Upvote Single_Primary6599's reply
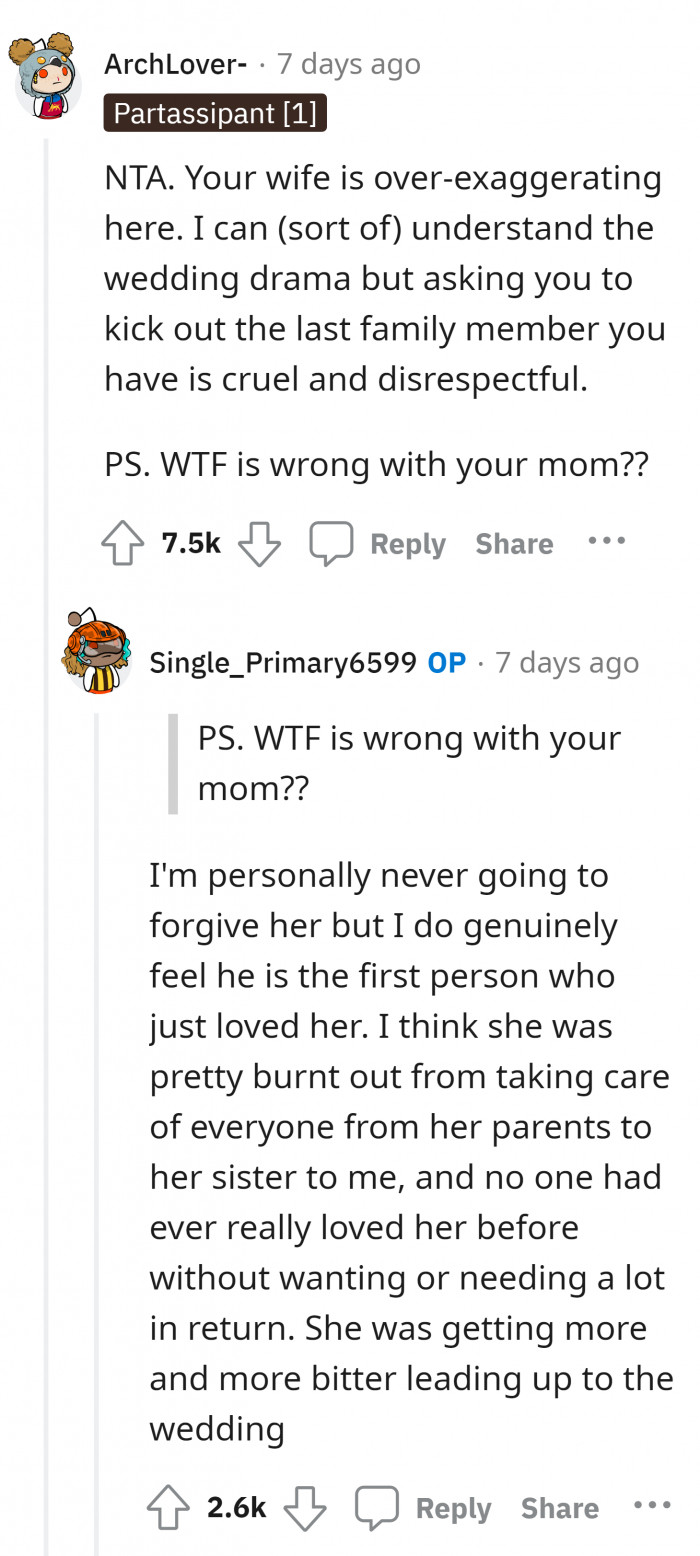The height and width of the screenshot is (1556, 700). pyautogui.click(x=168, y=1508)
